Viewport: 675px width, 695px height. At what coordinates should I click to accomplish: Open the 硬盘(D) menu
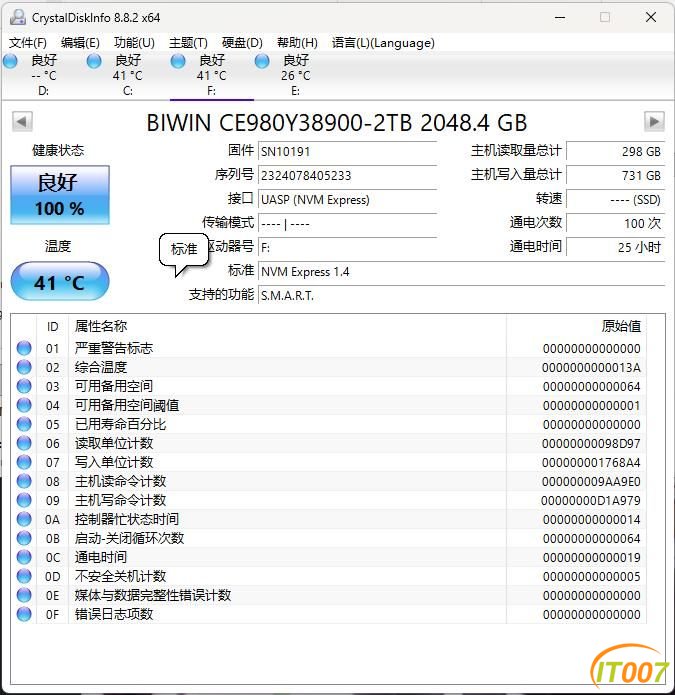pyautogui.click(x=242, y=43)
